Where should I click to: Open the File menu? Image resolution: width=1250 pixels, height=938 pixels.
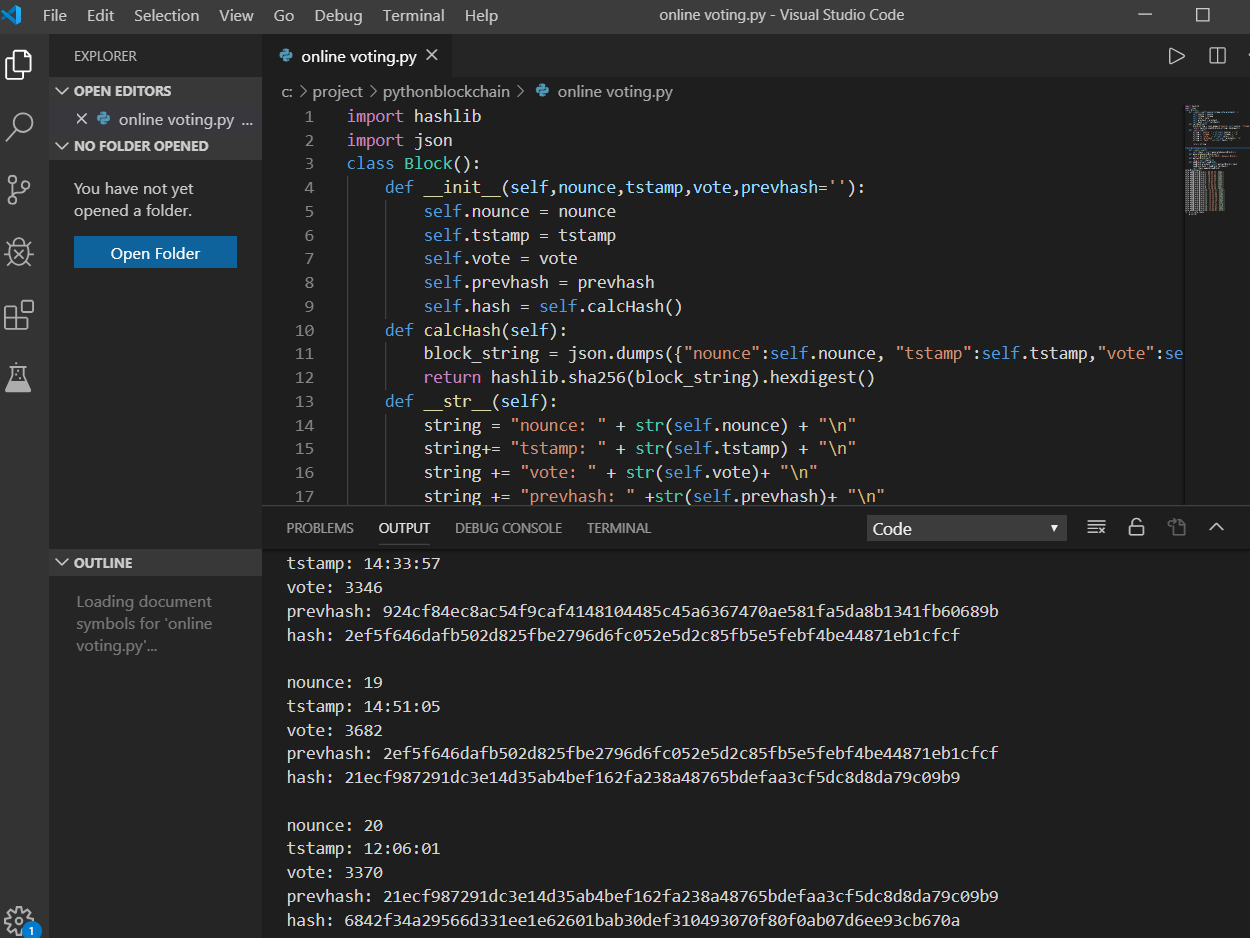point(55,15)
